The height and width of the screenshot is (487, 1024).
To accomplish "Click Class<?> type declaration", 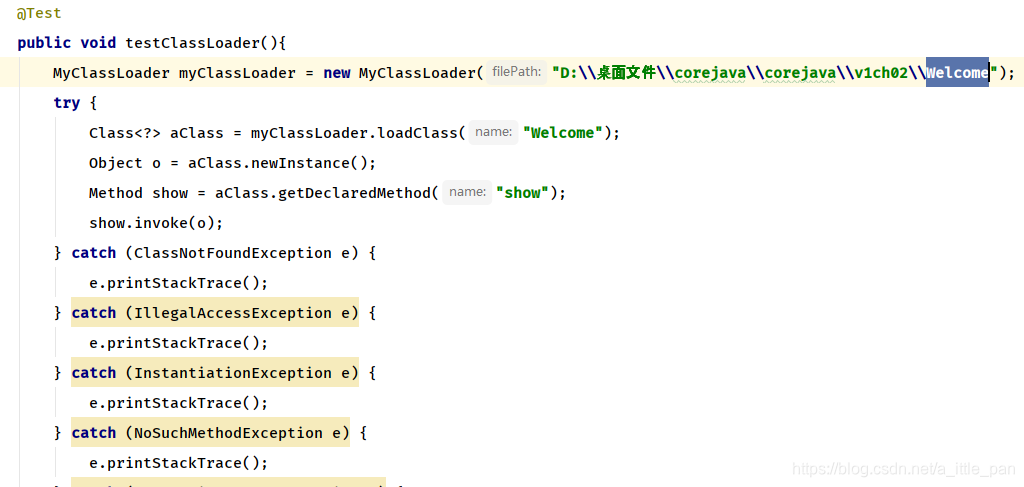I will click(125, 133).
